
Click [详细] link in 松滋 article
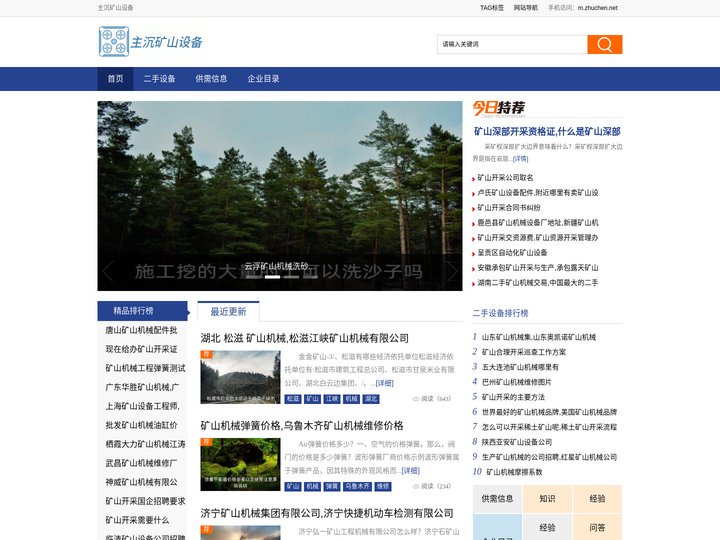pyautogui.click(x=384, y=383)
